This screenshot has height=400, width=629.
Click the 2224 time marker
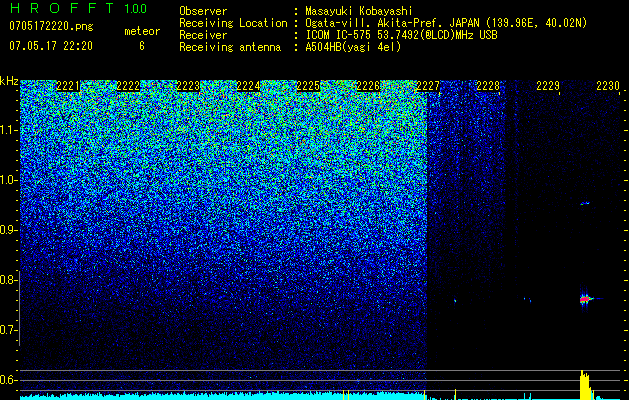(248, 86)
